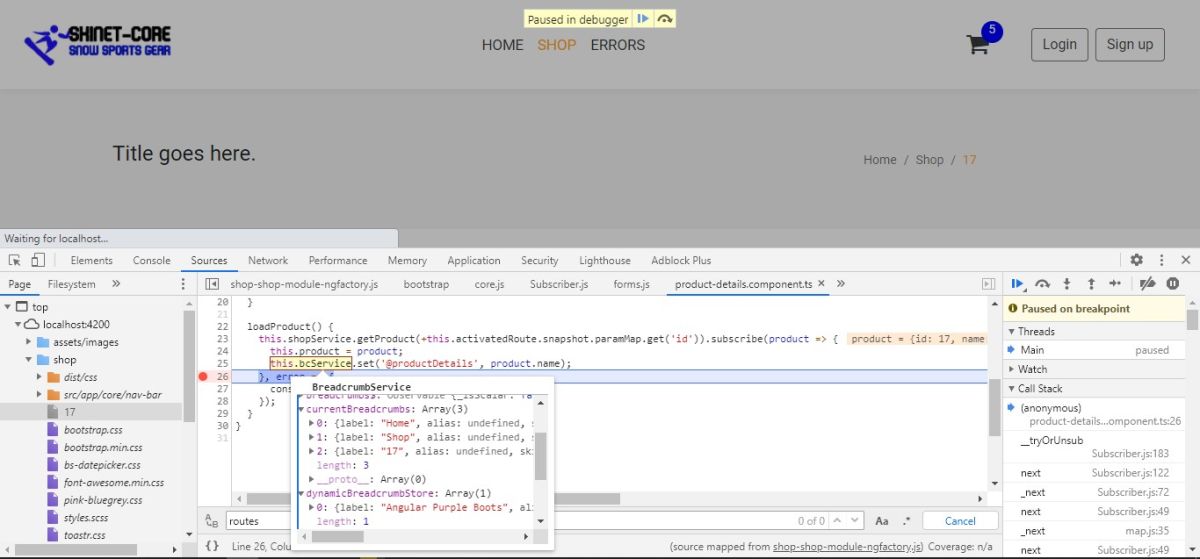Open the DevTools three-dot customize menu
The image size is (1200, 559).
coord(1162,260)
